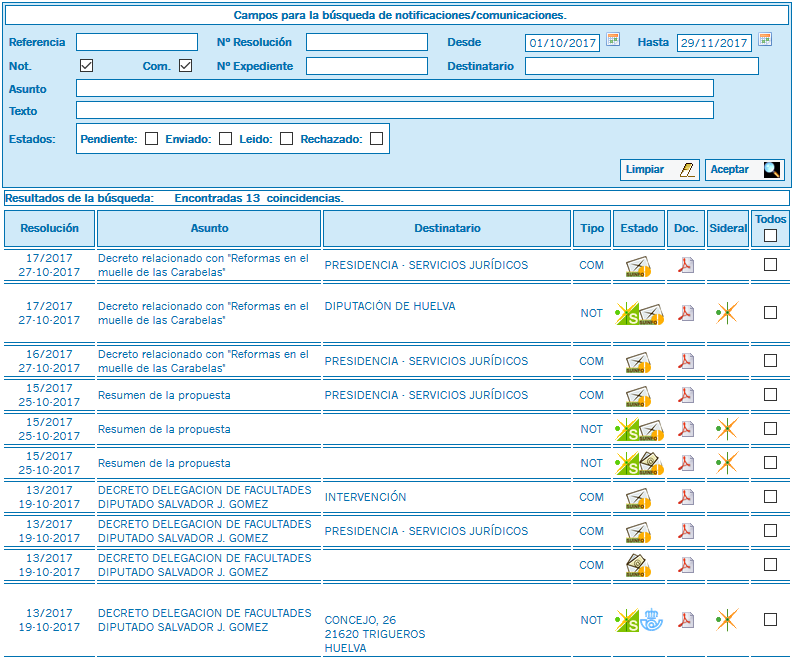Screen dimensions: 795x658
Task: Click envelope status icon for 13/2017 PRESIDENCIA row
Action: click(x=638, y=532)
